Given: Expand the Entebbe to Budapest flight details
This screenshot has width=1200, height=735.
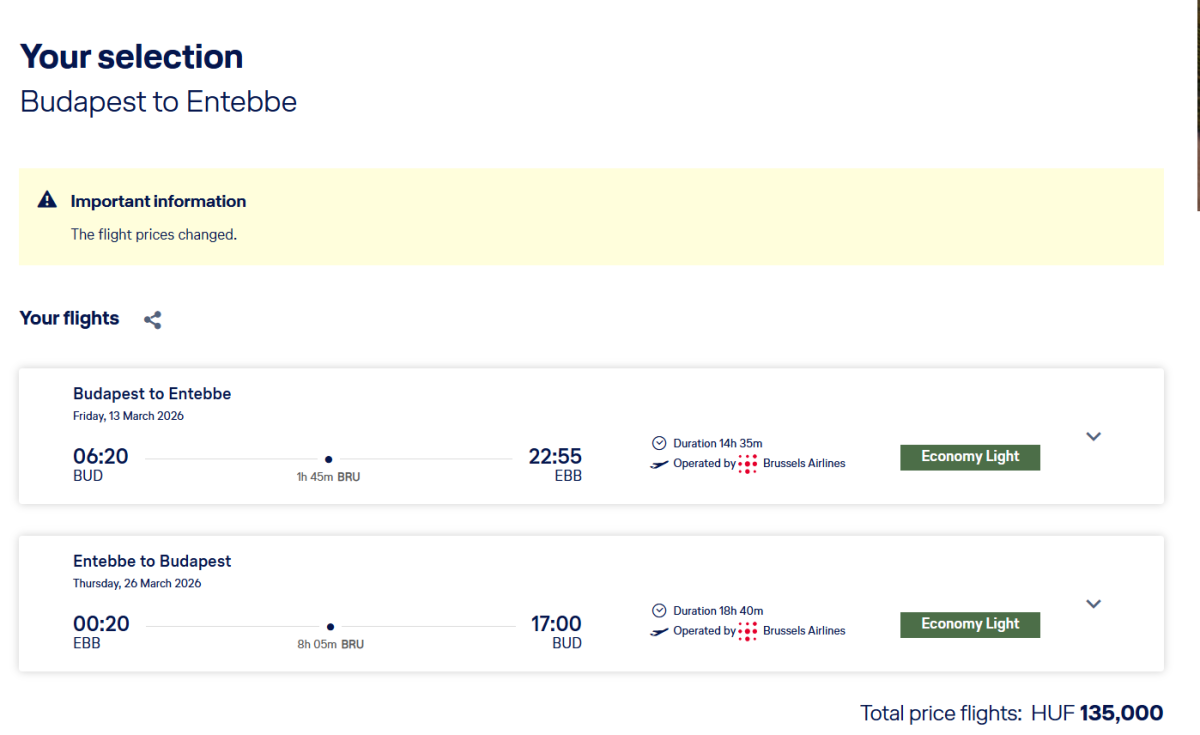Looking at the screenshot, I should pos(1093,603).
